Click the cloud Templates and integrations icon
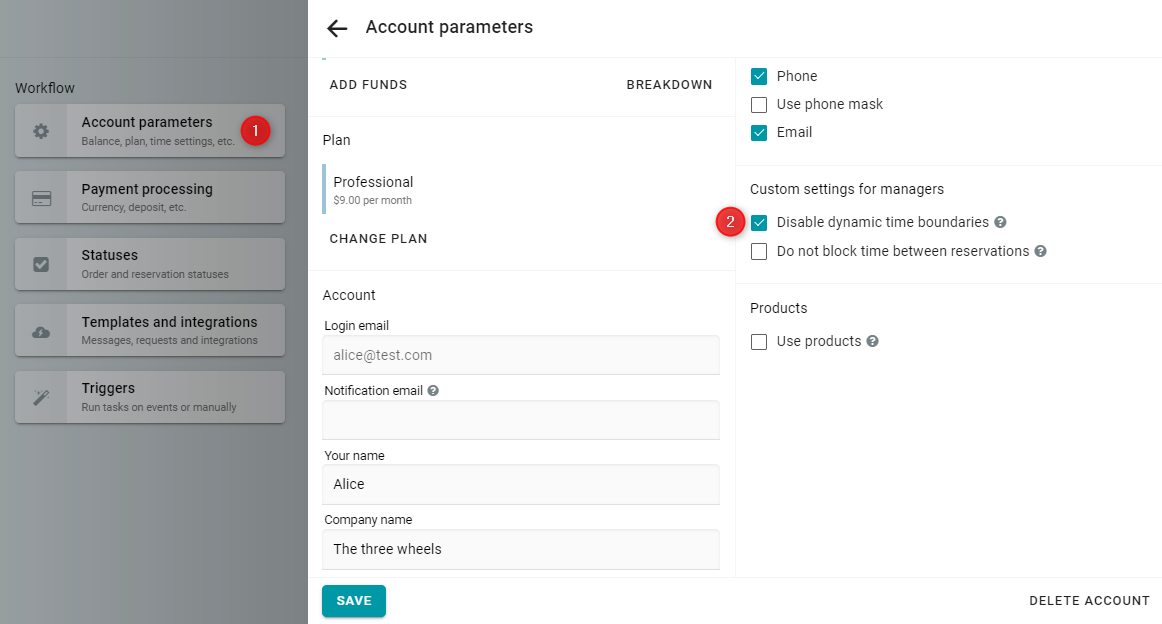The width and height of the screenshot is (1162, 624). coord(41,332)
